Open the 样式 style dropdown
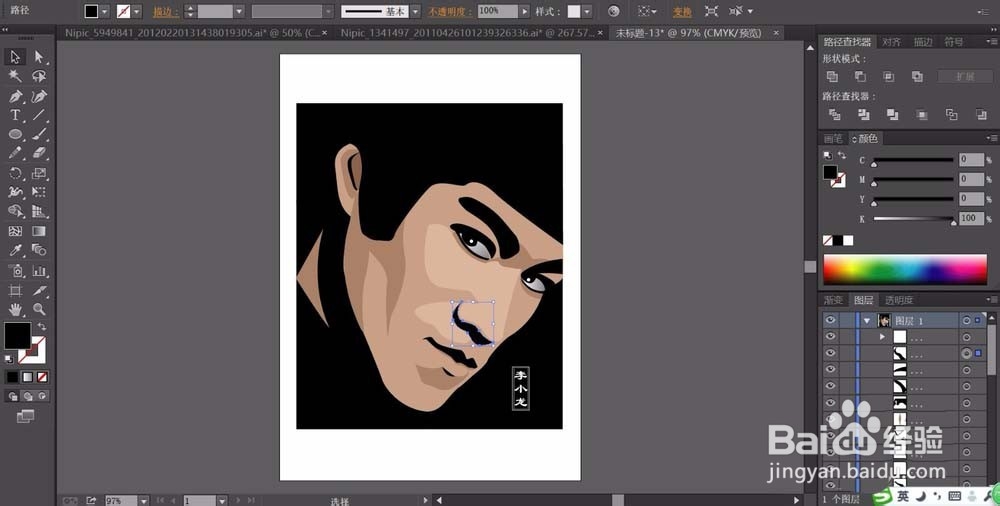Viewport: 1000px width, 506px height. pyautogui.click(x=587, y=11)
